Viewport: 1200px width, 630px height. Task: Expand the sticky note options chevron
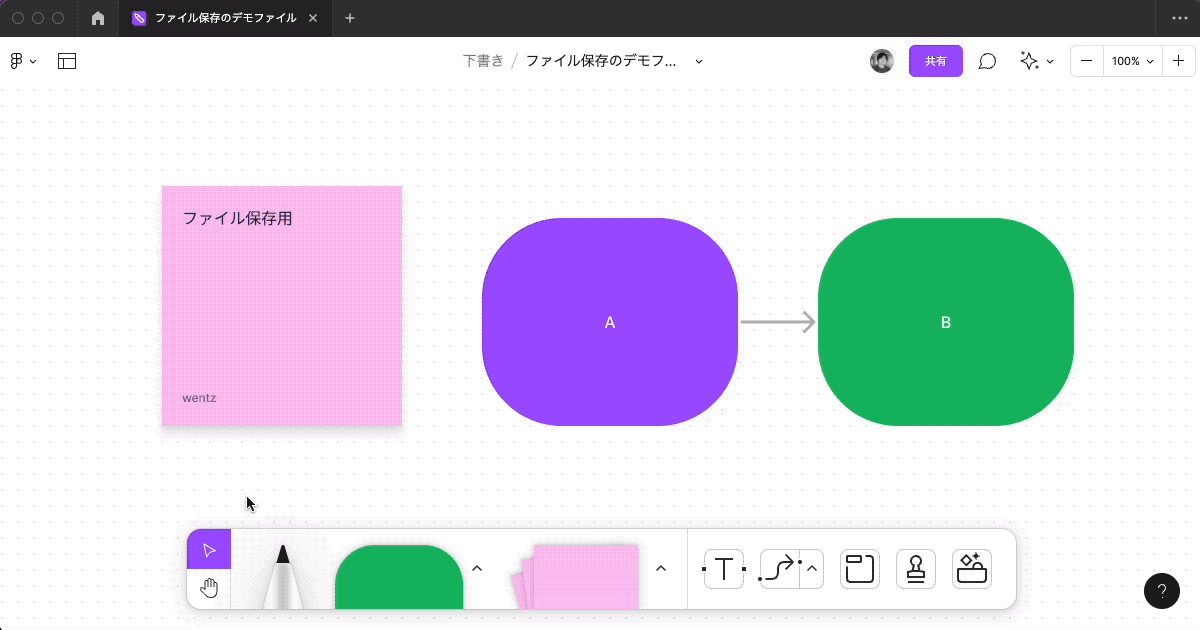point(660,567)
